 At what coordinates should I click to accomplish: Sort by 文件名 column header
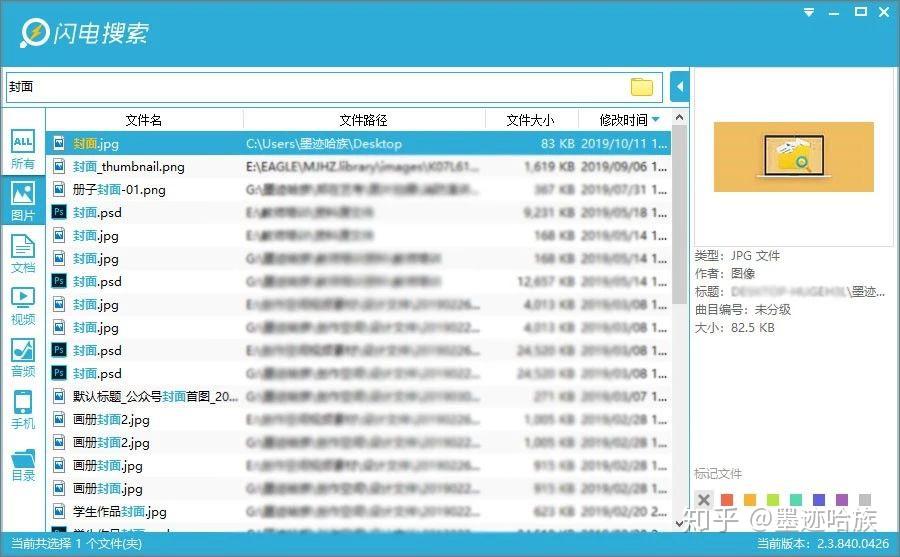143,120
